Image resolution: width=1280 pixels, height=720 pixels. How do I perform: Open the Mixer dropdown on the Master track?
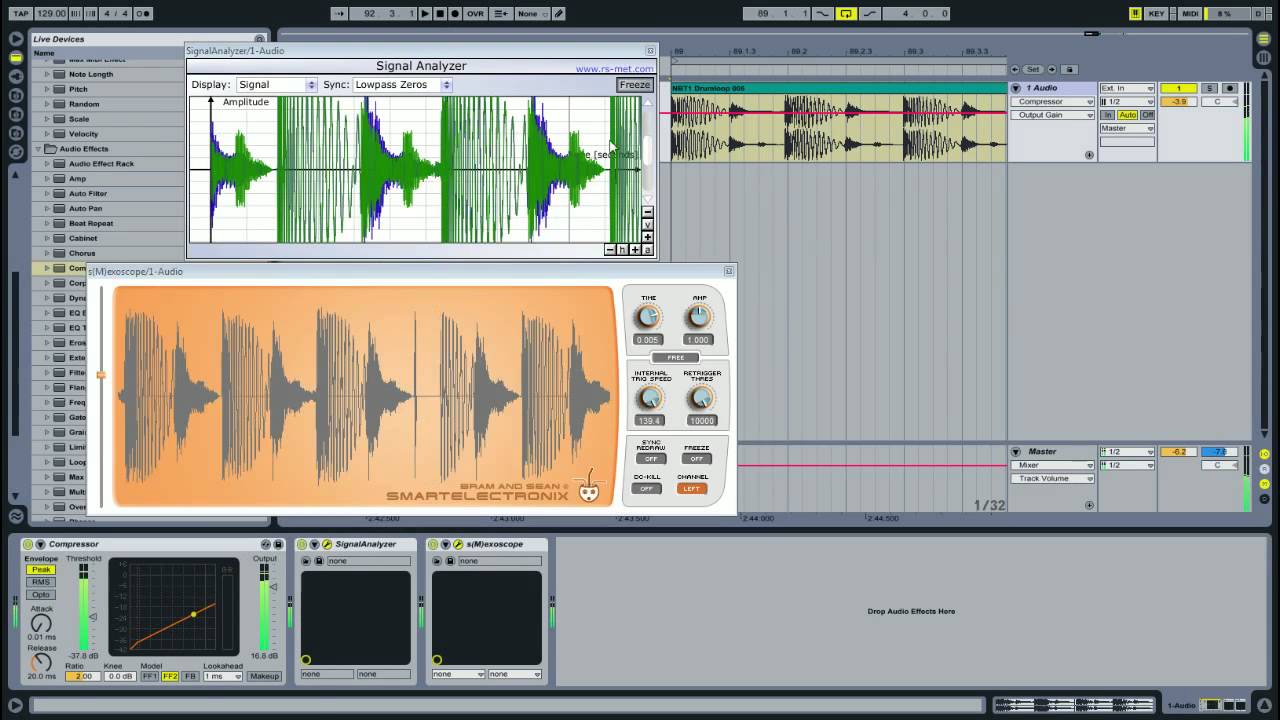[1054, 465]
